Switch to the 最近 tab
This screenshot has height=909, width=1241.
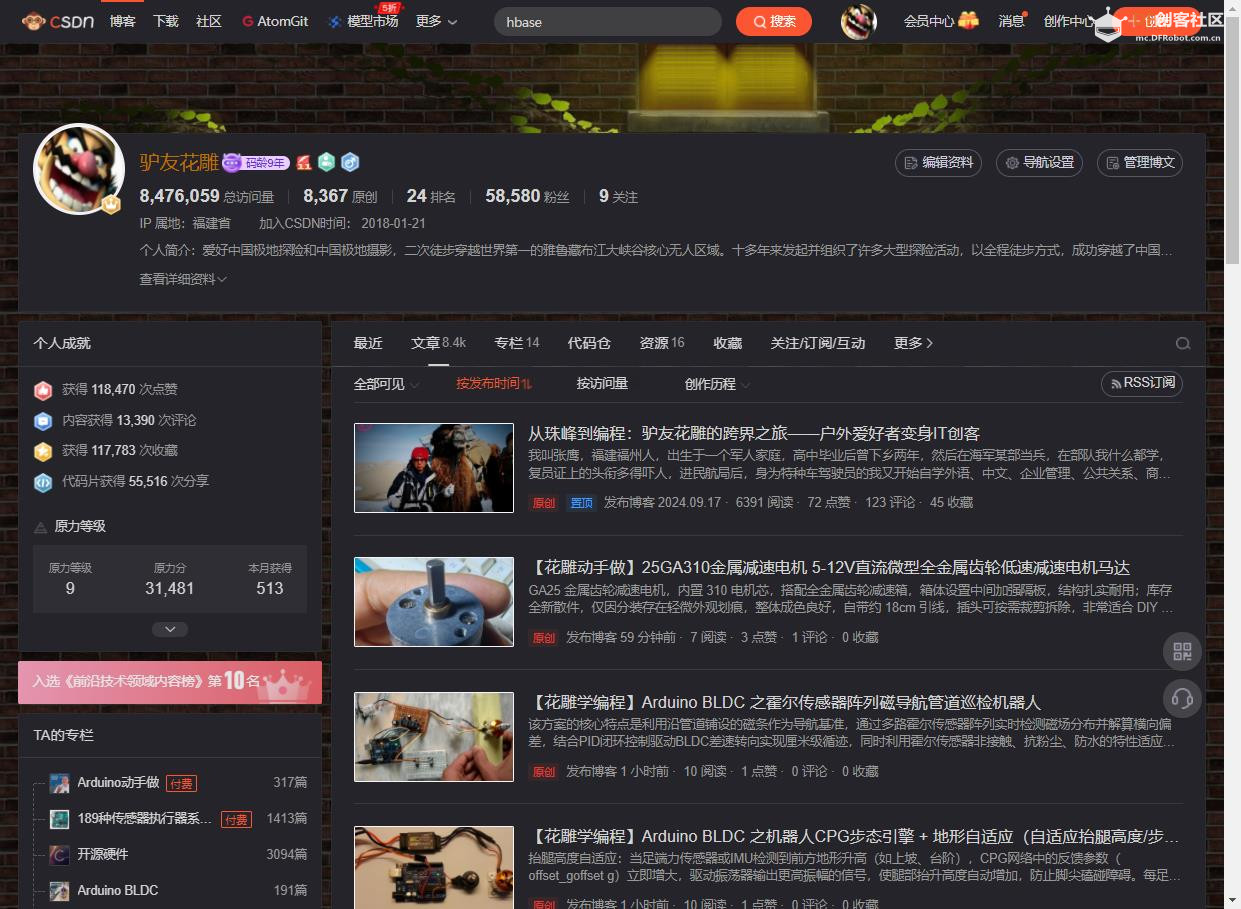pyautogui.click(x=368, y=343)
